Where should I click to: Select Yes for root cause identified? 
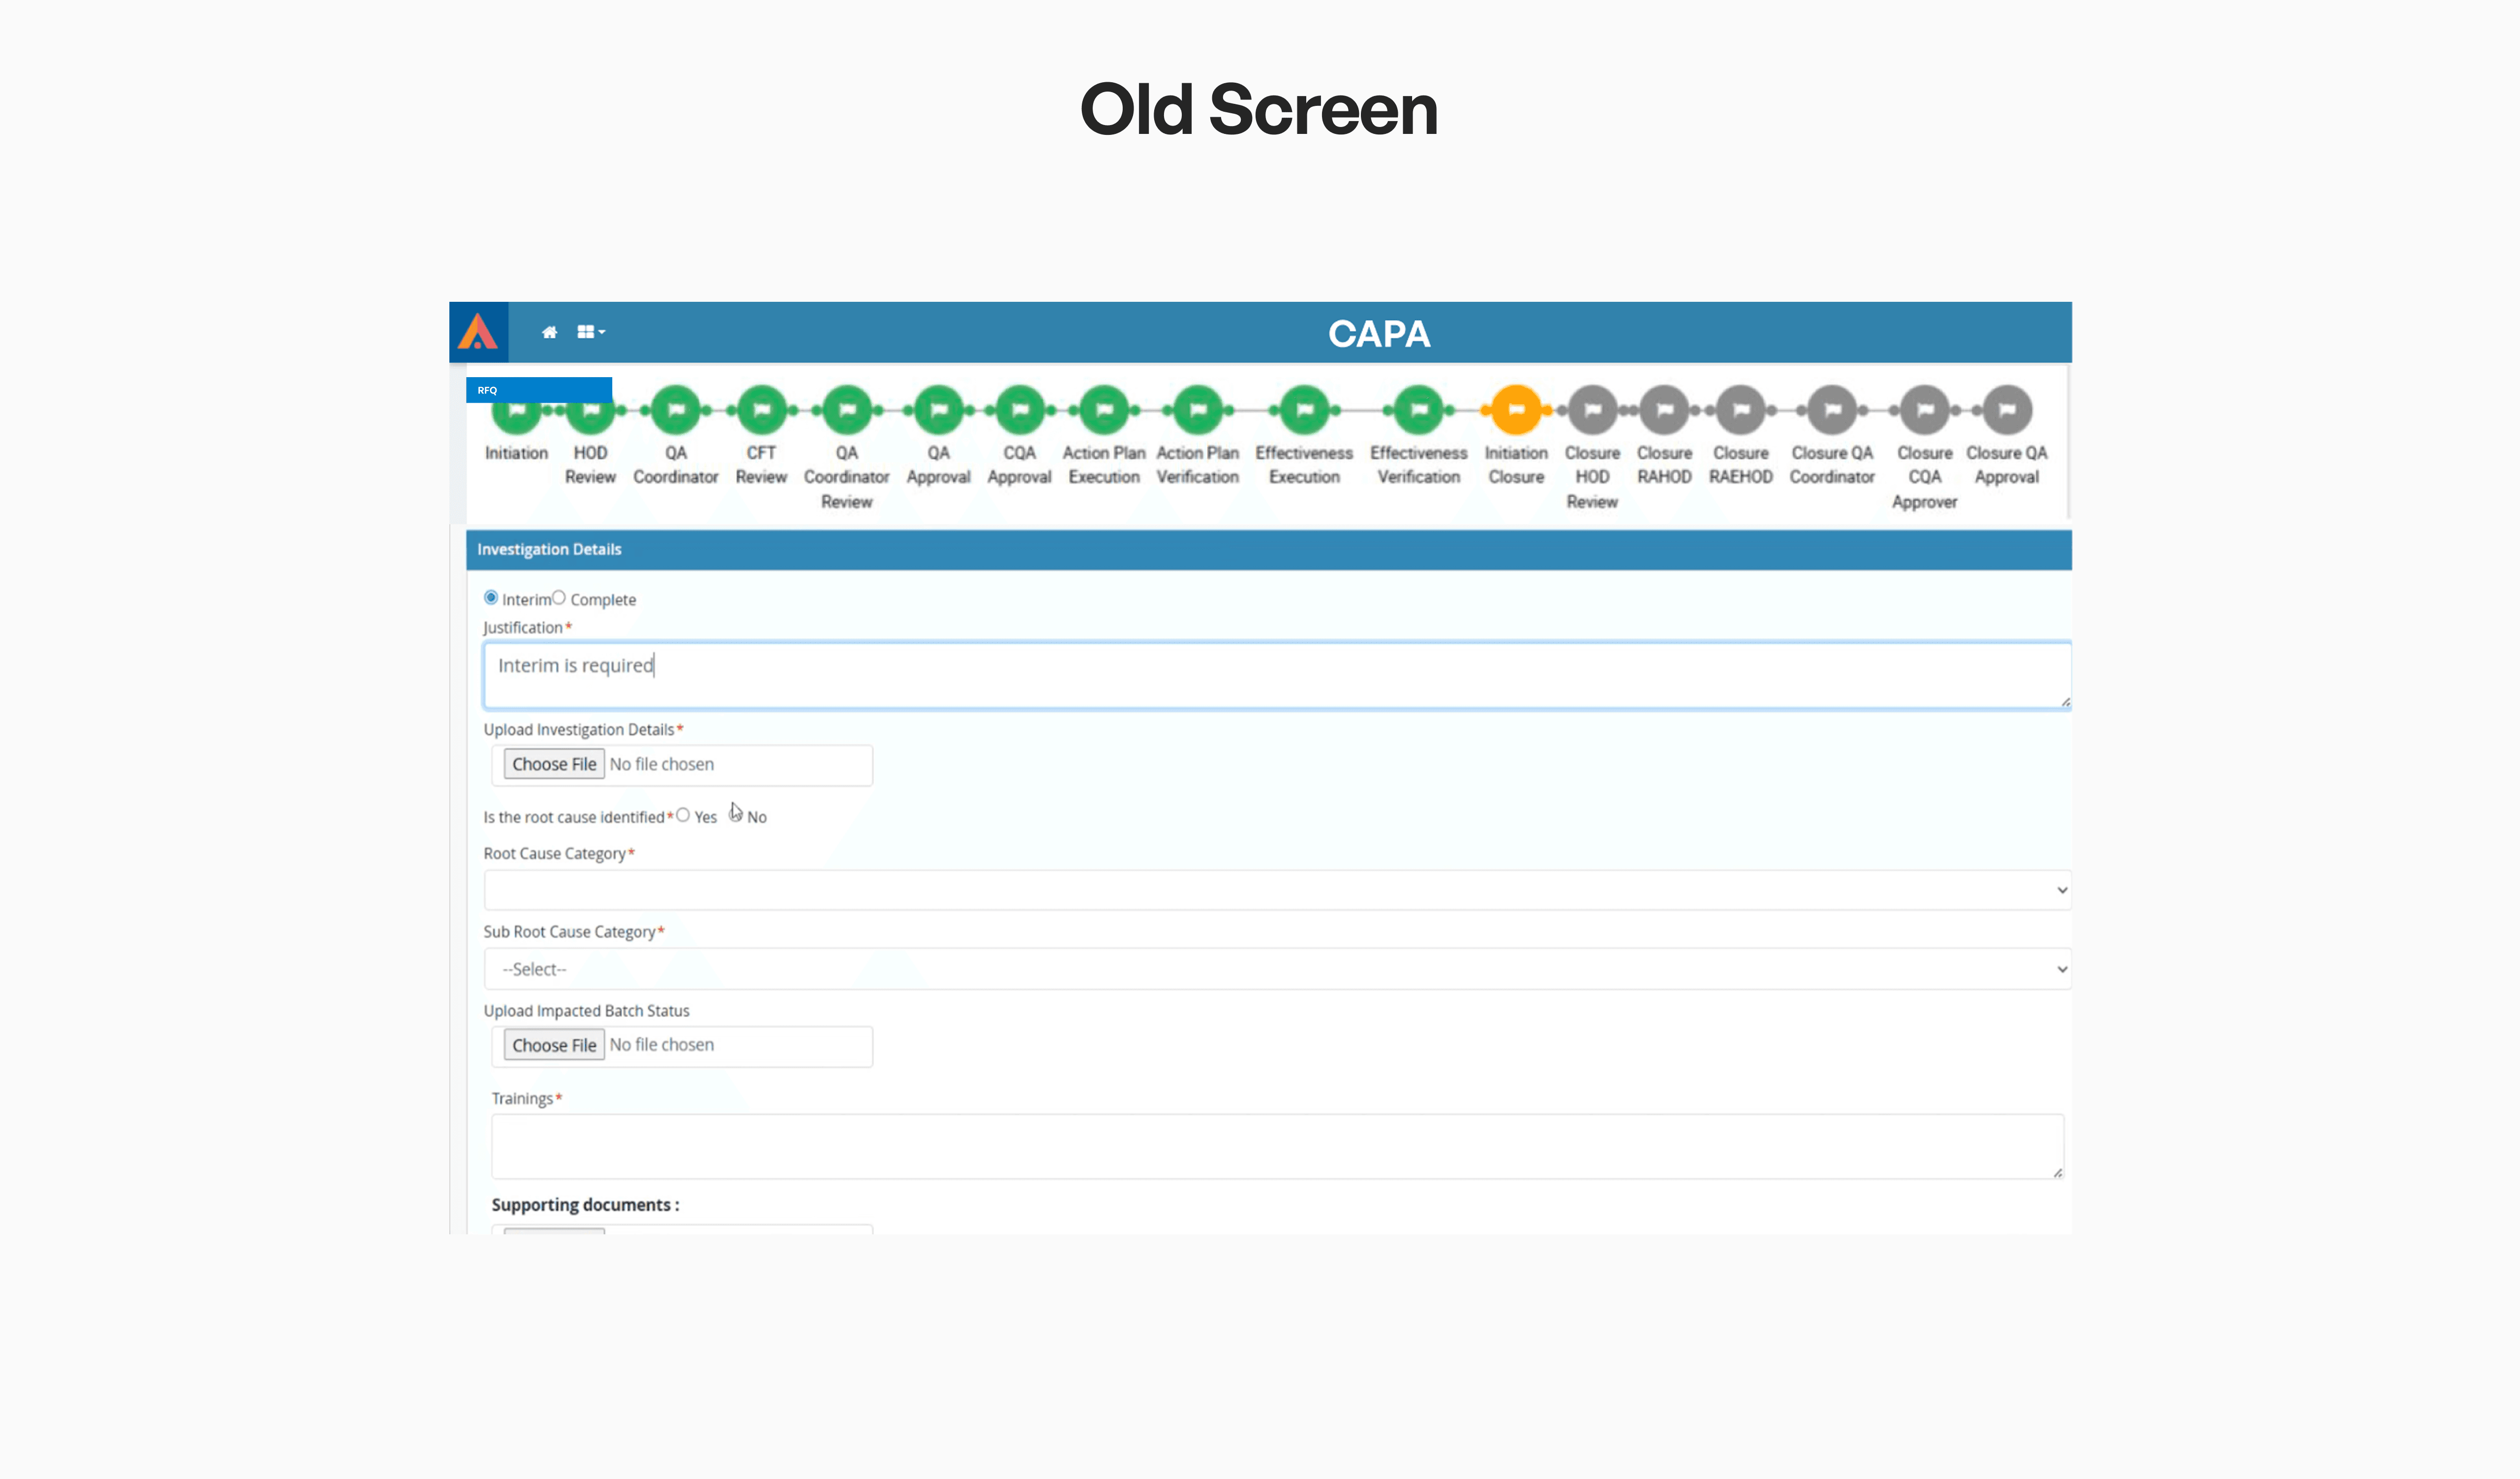click(684, 815)
